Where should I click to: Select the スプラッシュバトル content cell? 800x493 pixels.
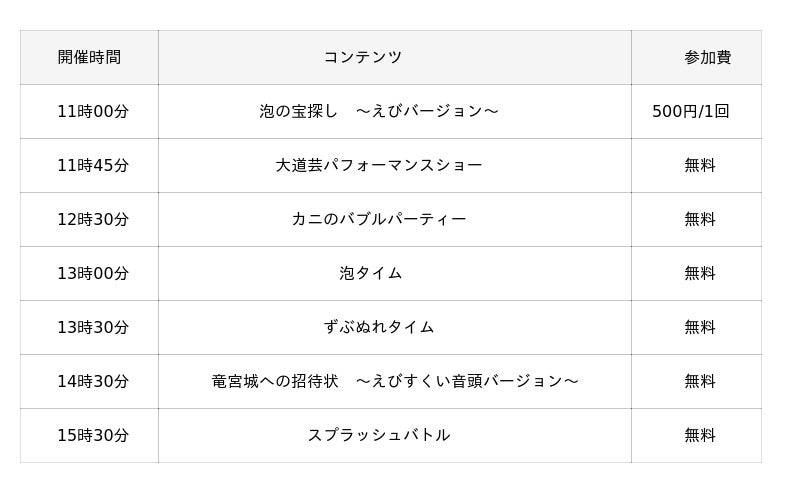(379, 435)
